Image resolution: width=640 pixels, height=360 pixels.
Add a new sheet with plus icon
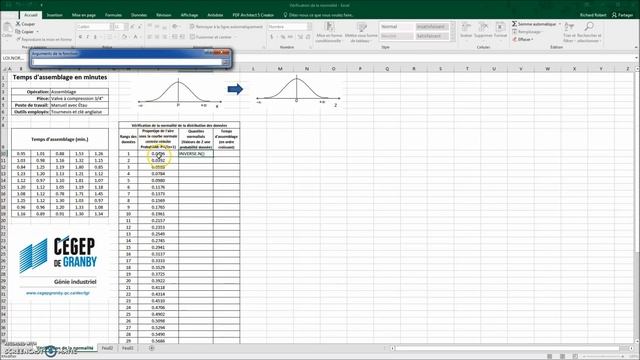151,348
